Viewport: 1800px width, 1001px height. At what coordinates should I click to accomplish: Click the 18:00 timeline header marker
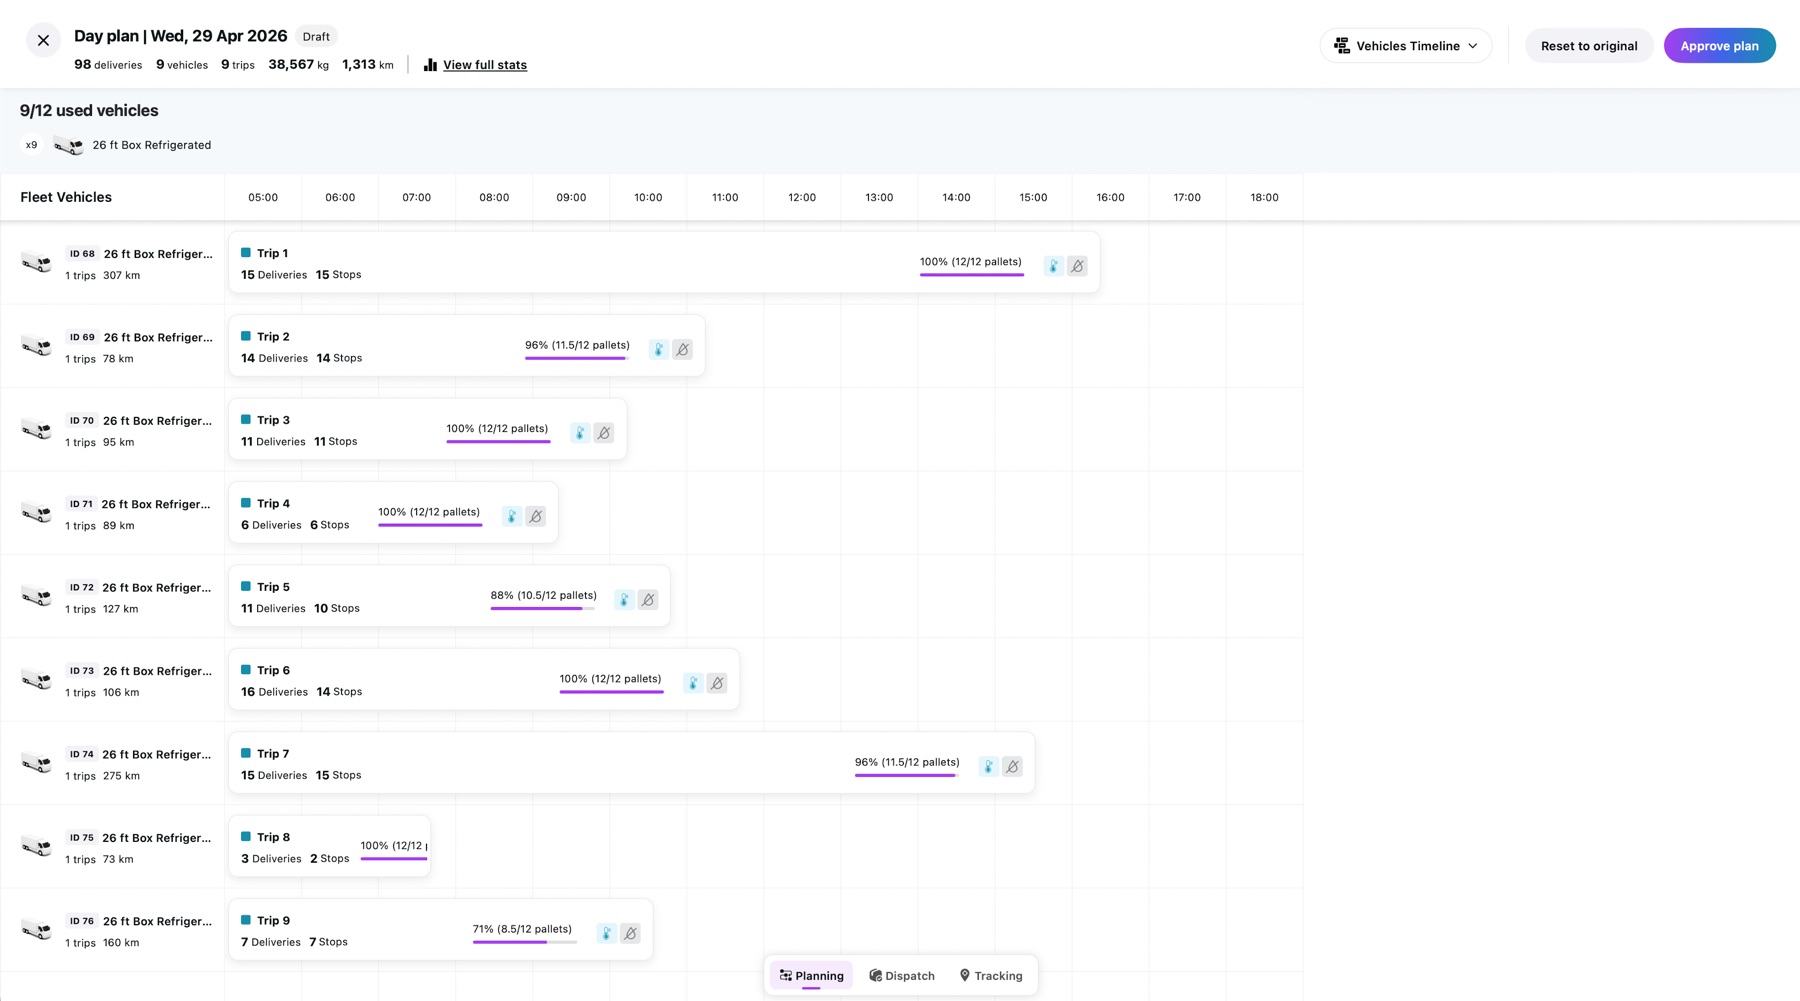(1264, 197)
